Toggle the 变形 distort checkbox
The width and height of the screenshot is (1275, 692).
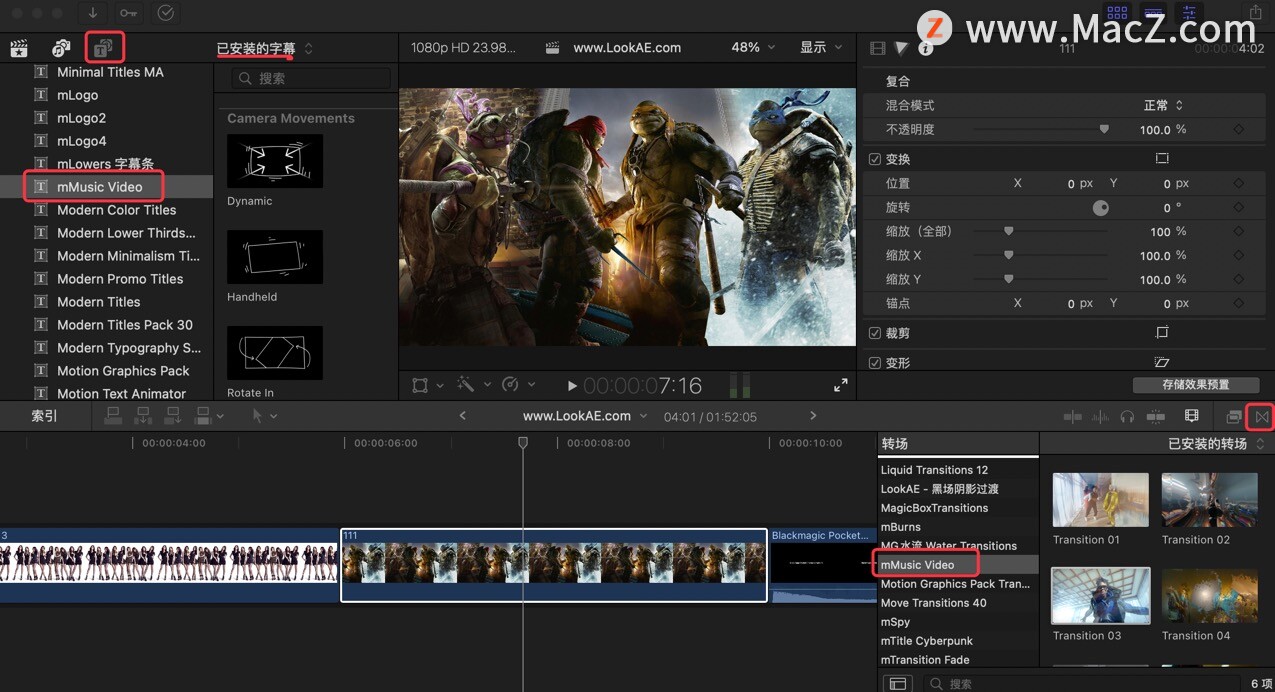click(875, 363)
